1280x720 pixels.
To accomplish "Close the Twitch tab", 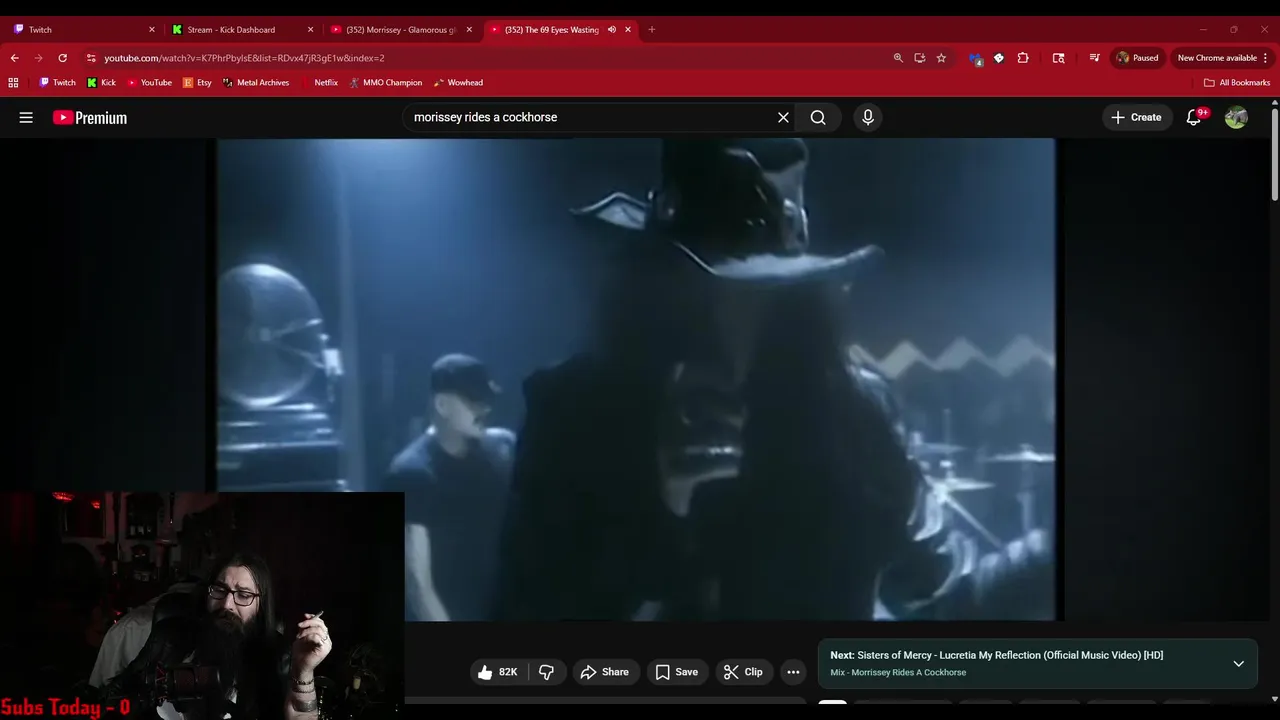I will tap(152, 30).
